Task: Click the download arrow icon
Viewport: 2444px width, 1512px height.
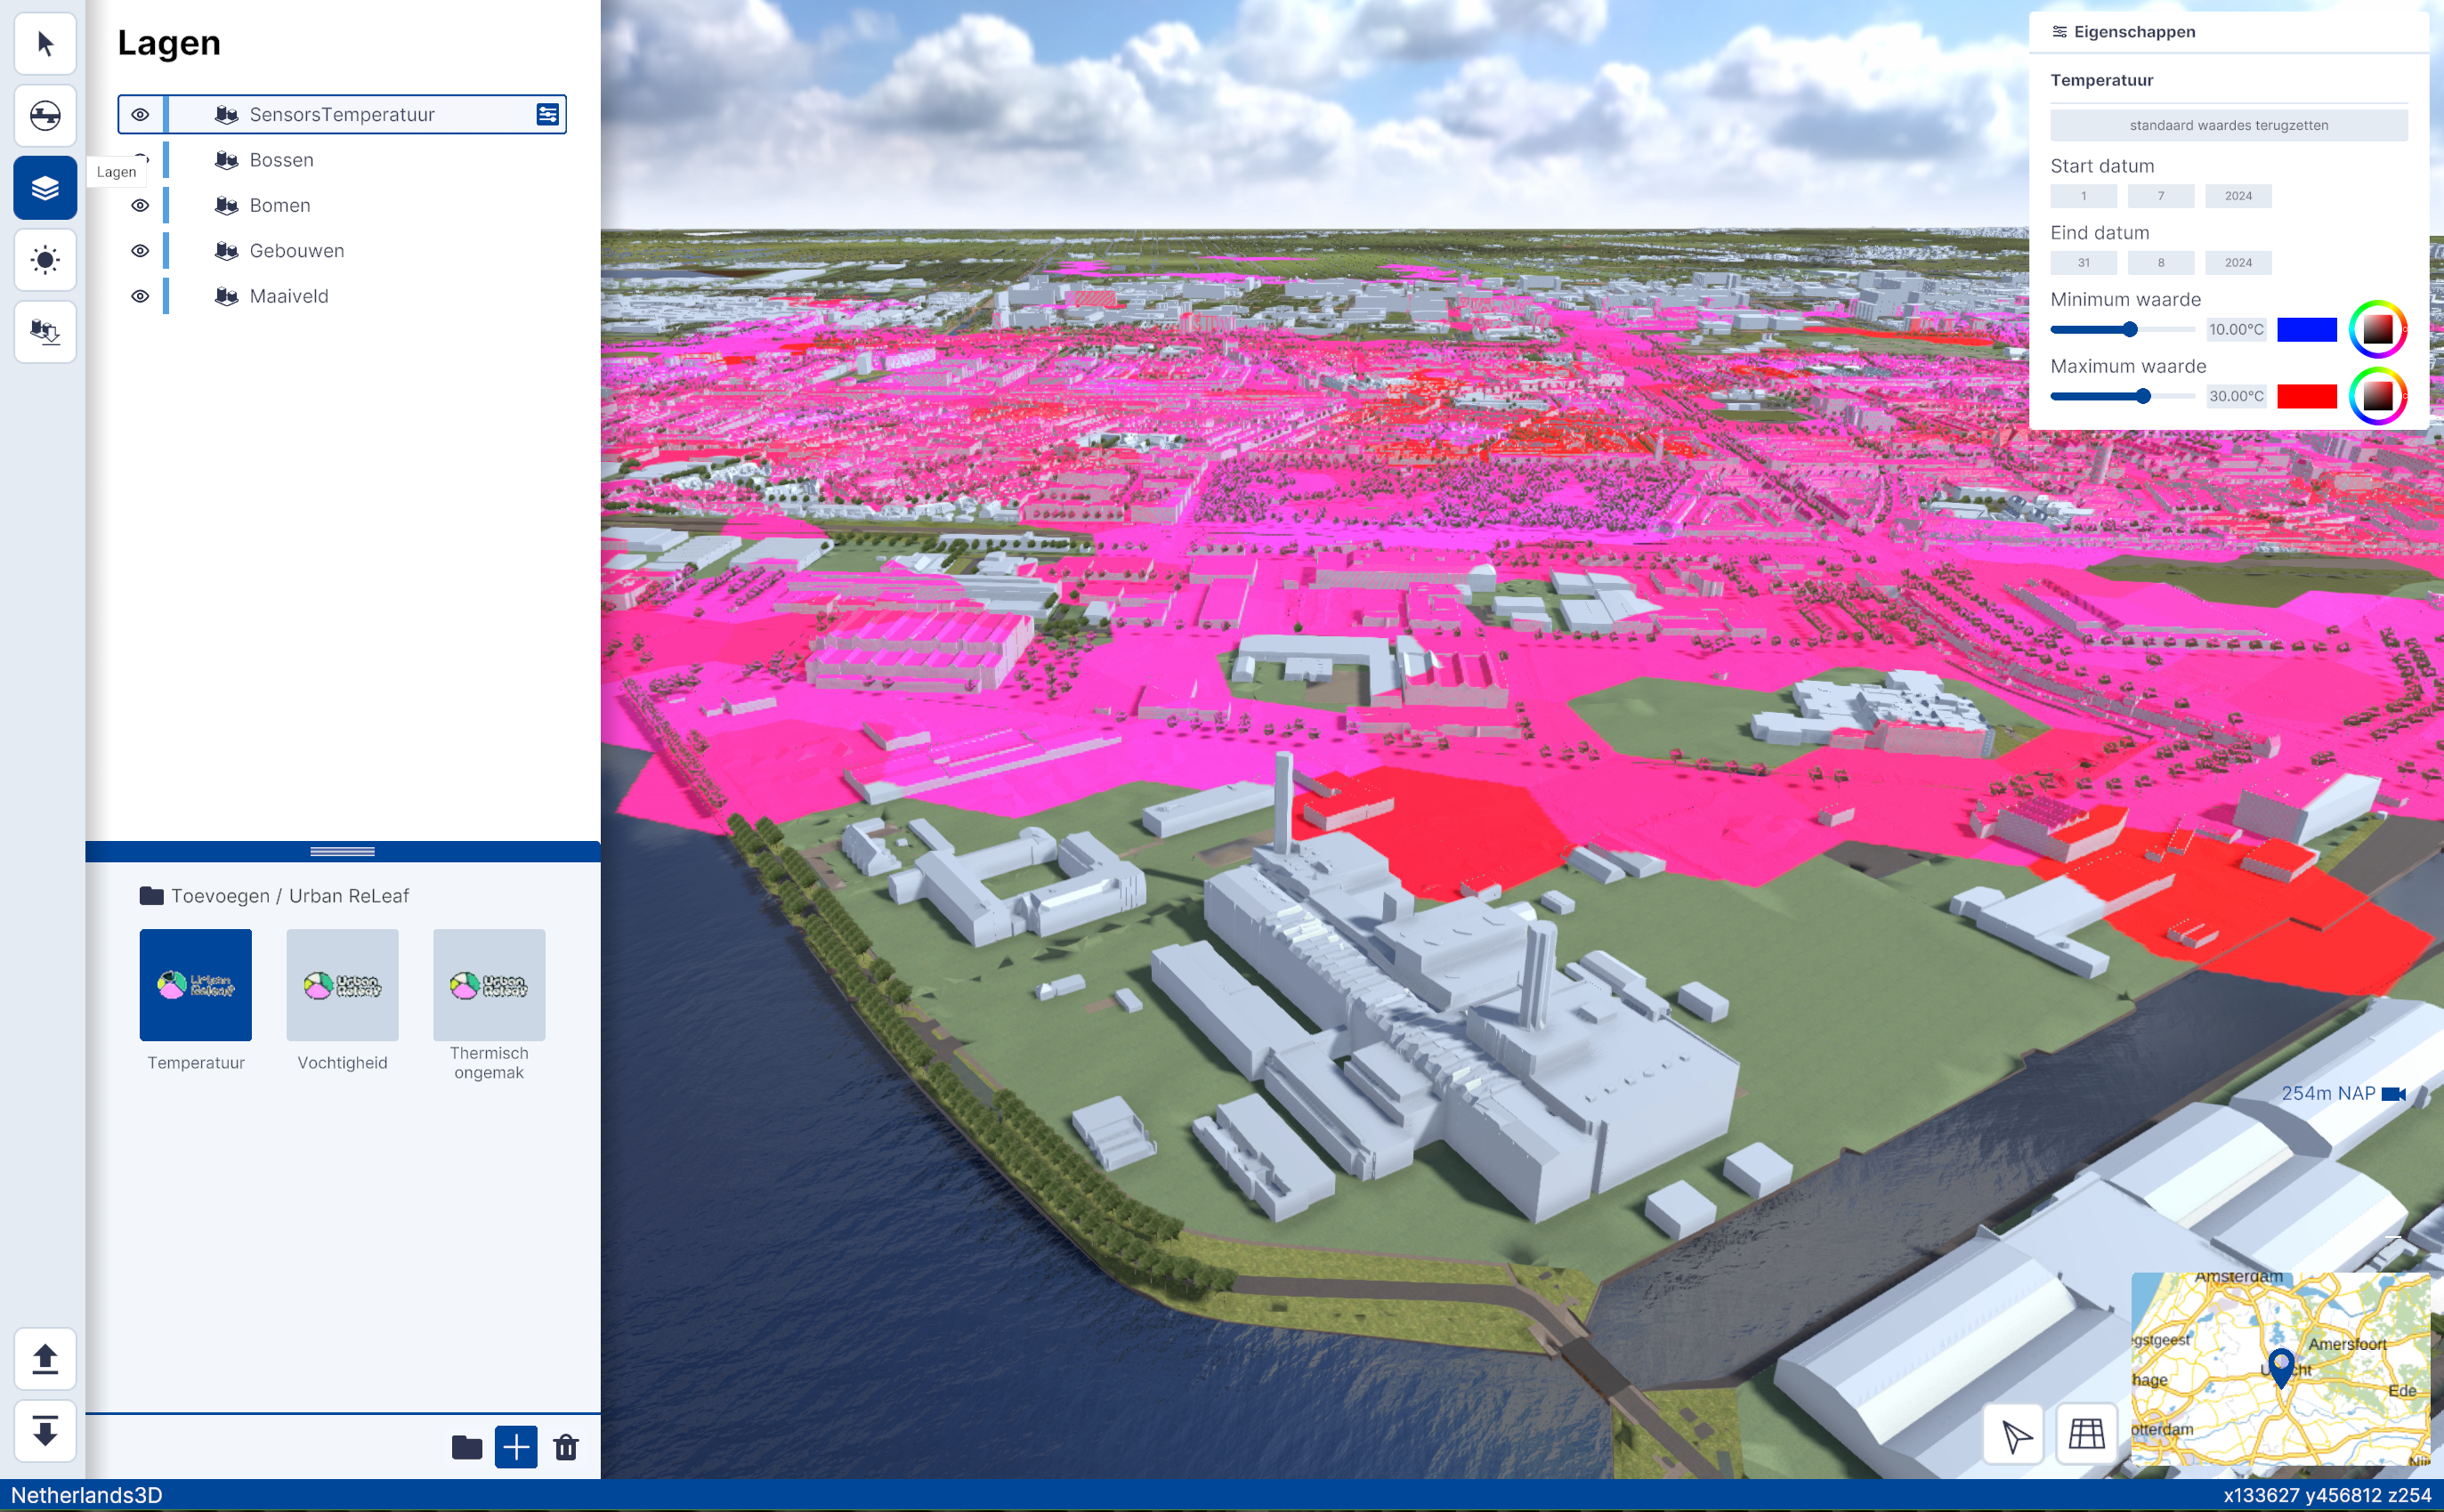Action: click(x=45, y=1431)
